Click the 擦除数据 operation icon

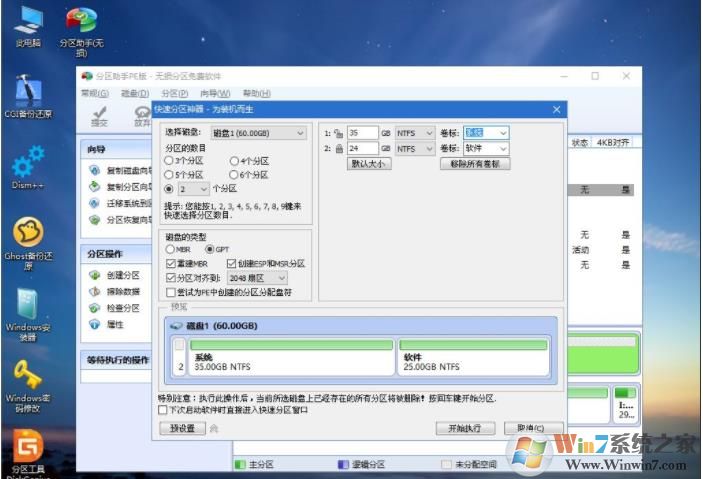(94, 292)
